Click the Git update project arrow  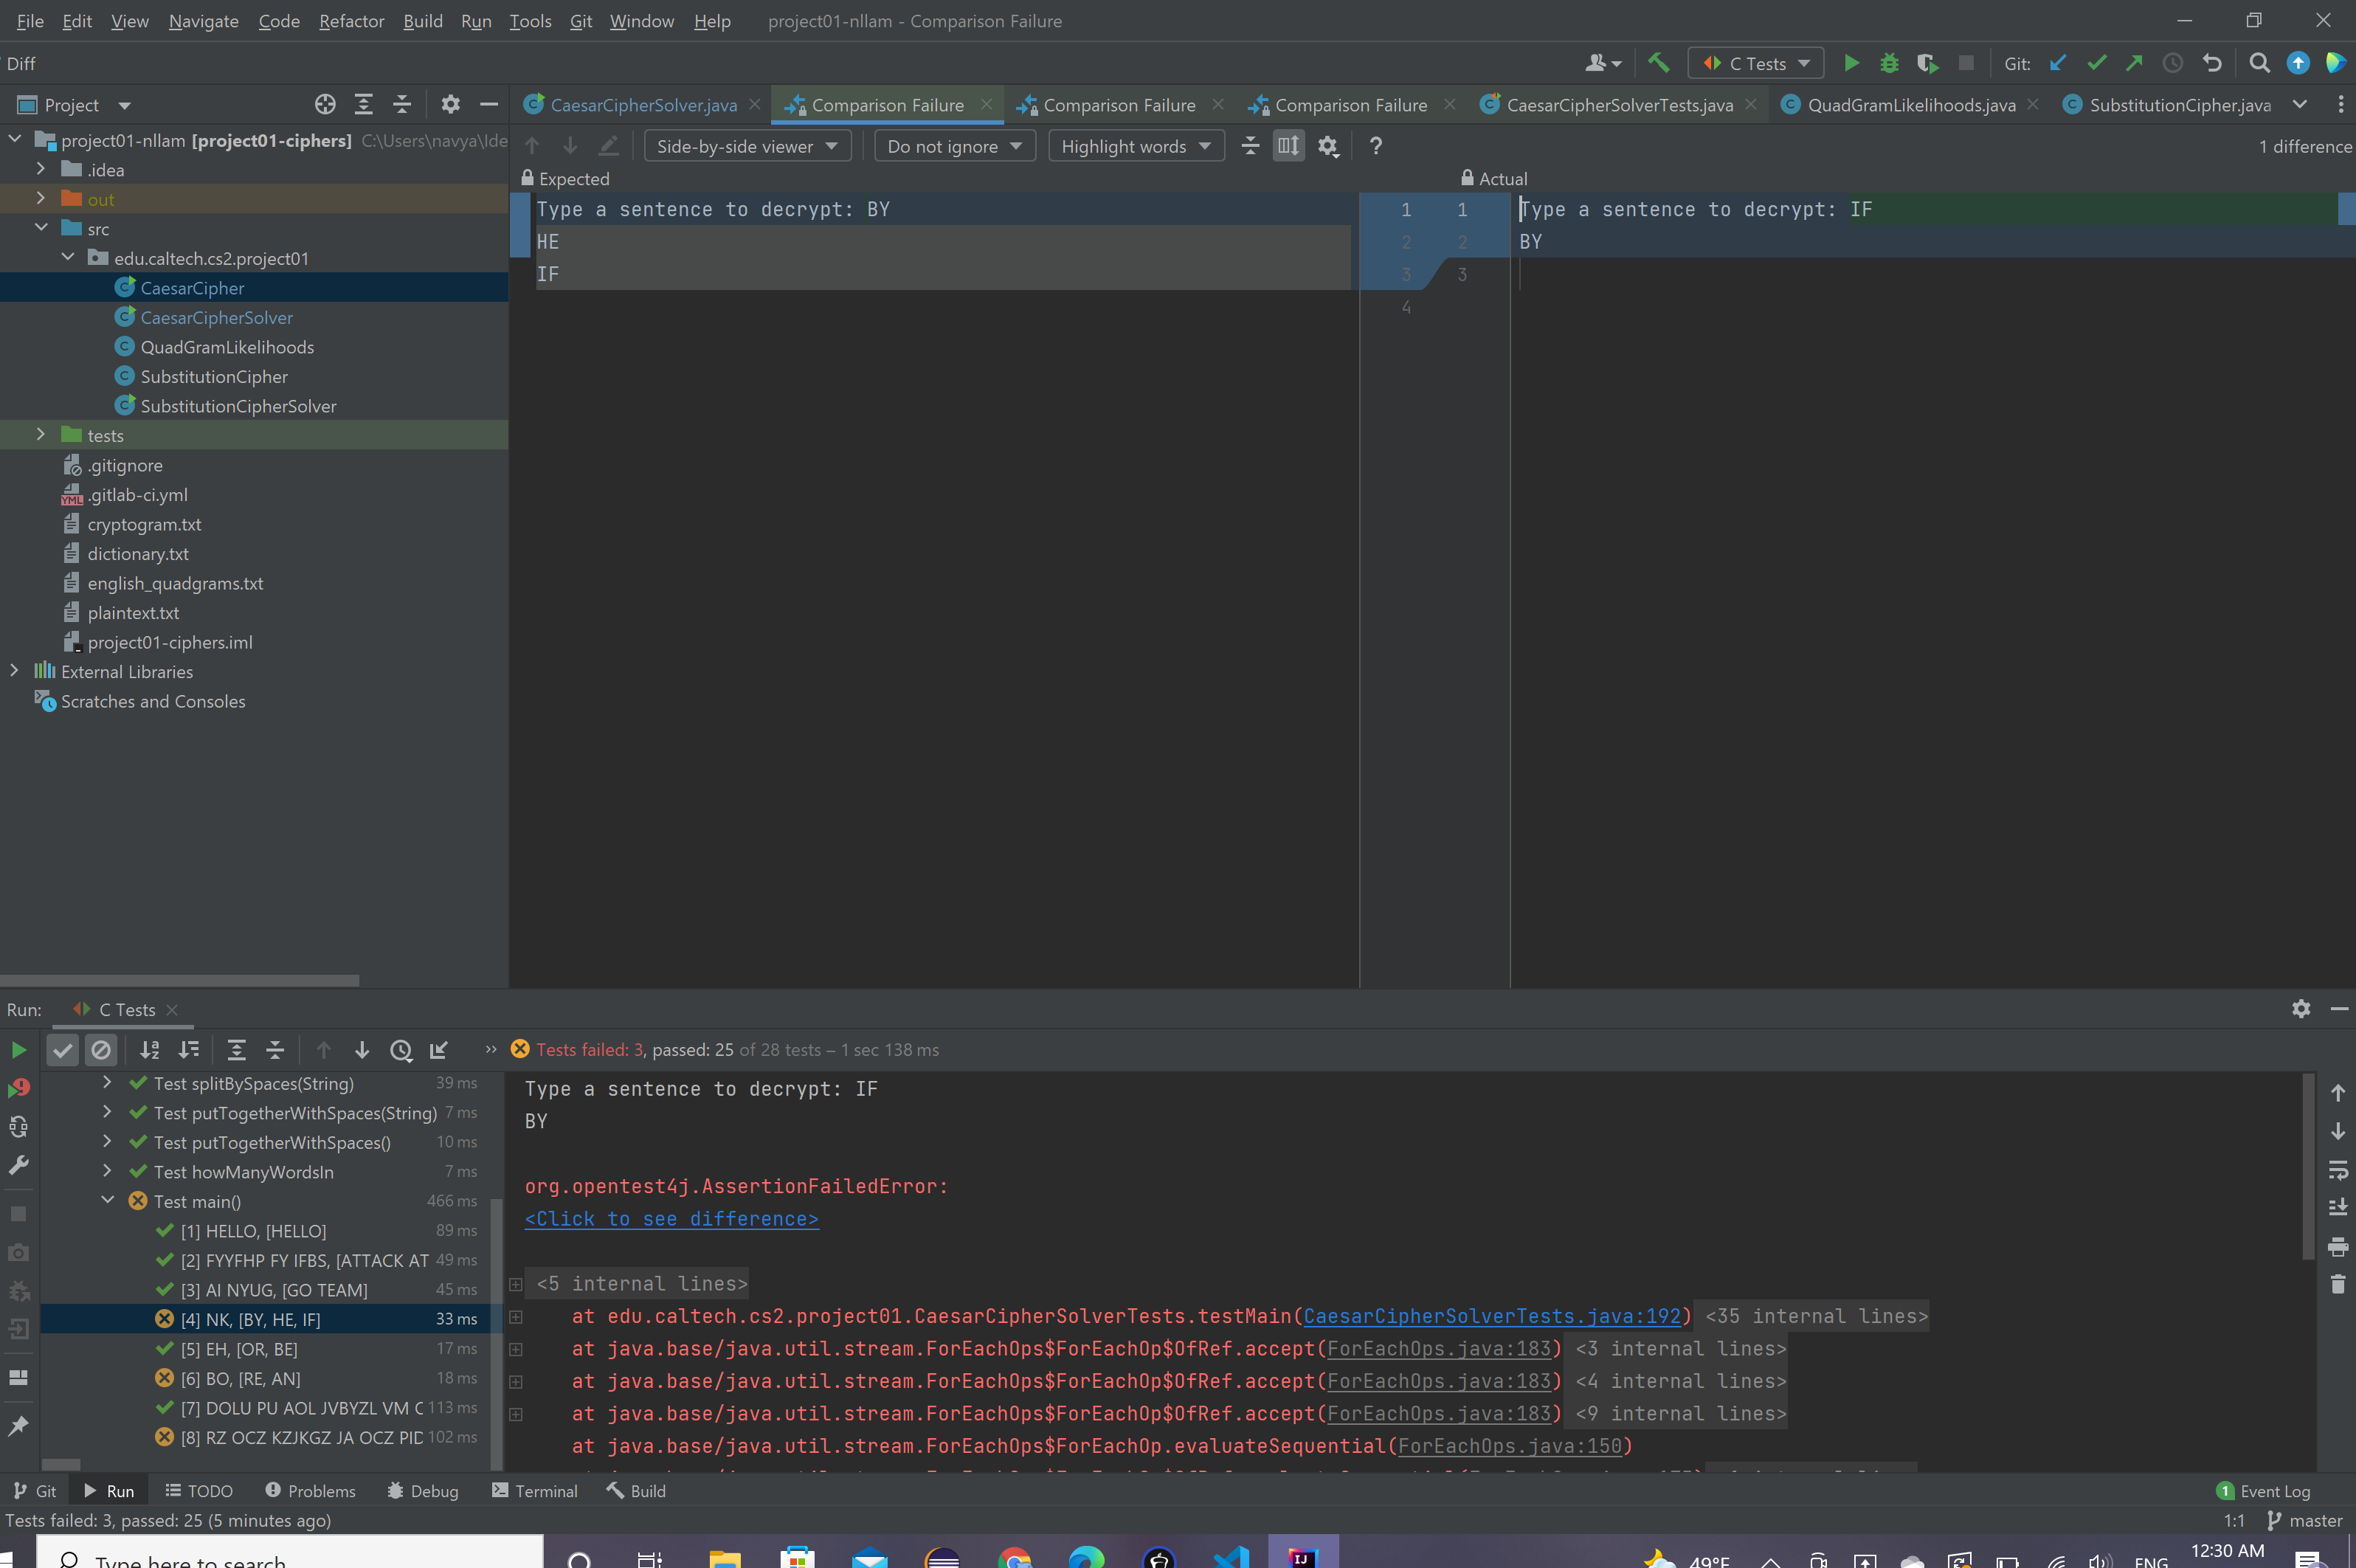coord(2058,63)
